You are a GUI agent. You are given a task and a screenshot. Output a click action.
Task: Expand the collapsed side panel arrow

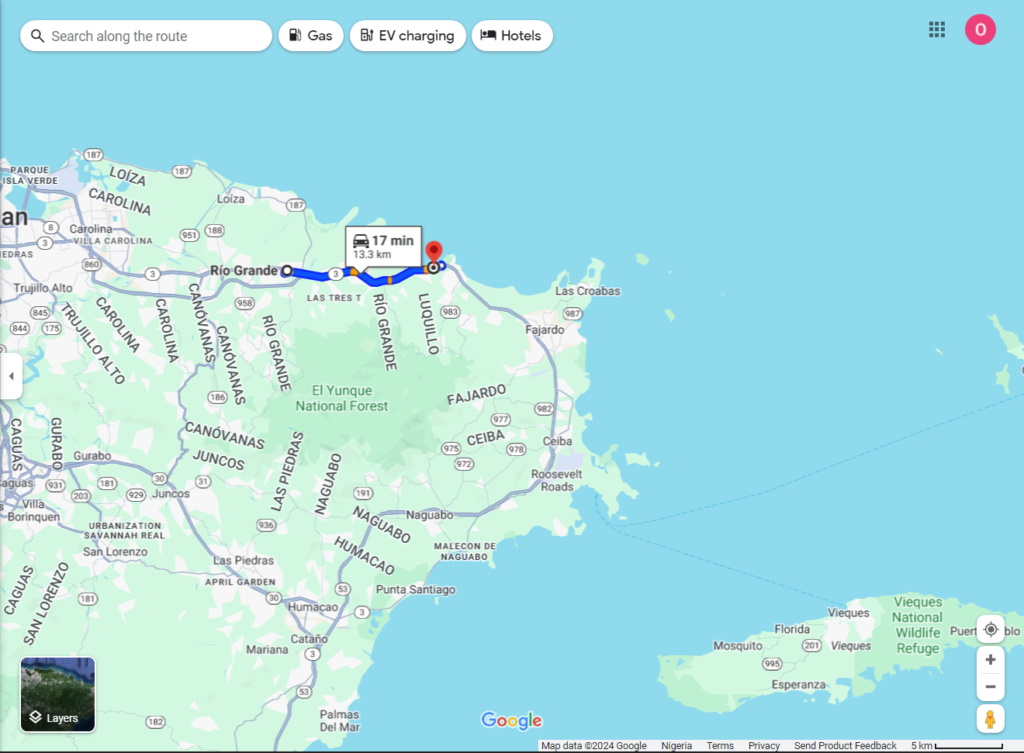pyautogui.click(x=11, y=377)
